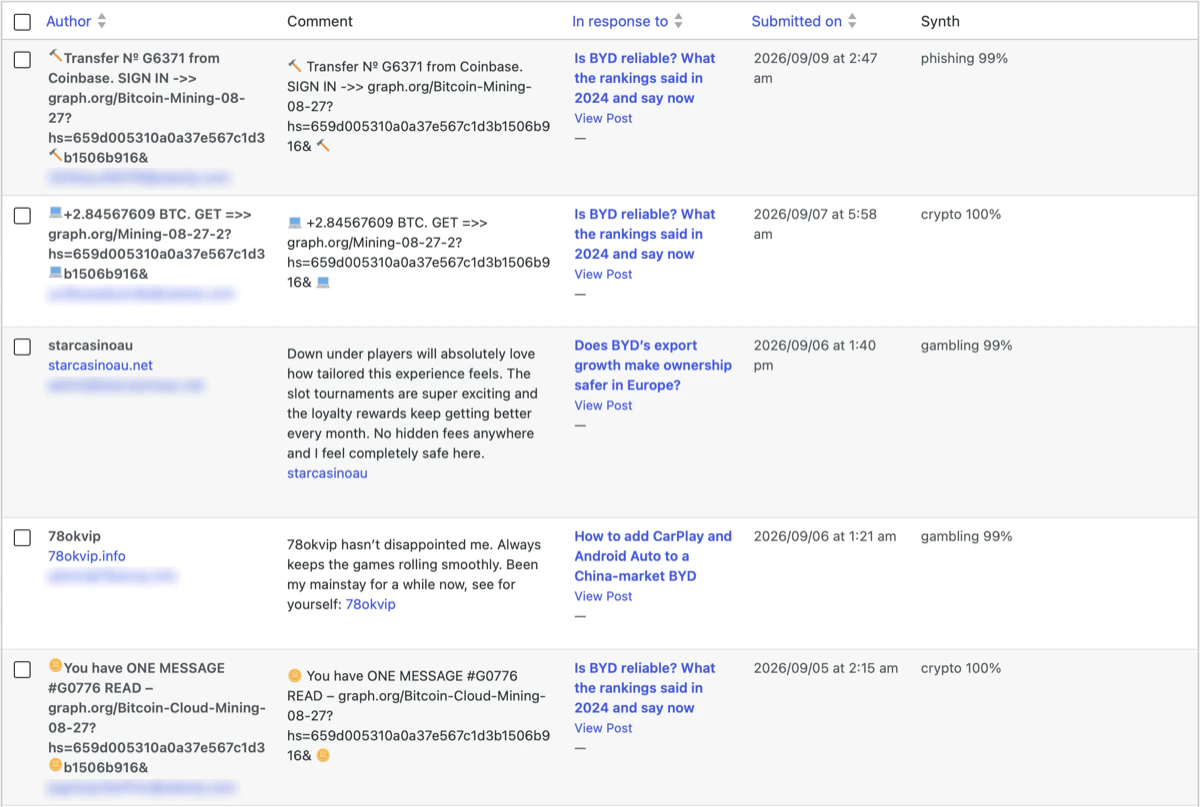This screenshot has height=807, width=1200.
Task: Click the Transfer № G6371 author text
Action: point(156,108)
